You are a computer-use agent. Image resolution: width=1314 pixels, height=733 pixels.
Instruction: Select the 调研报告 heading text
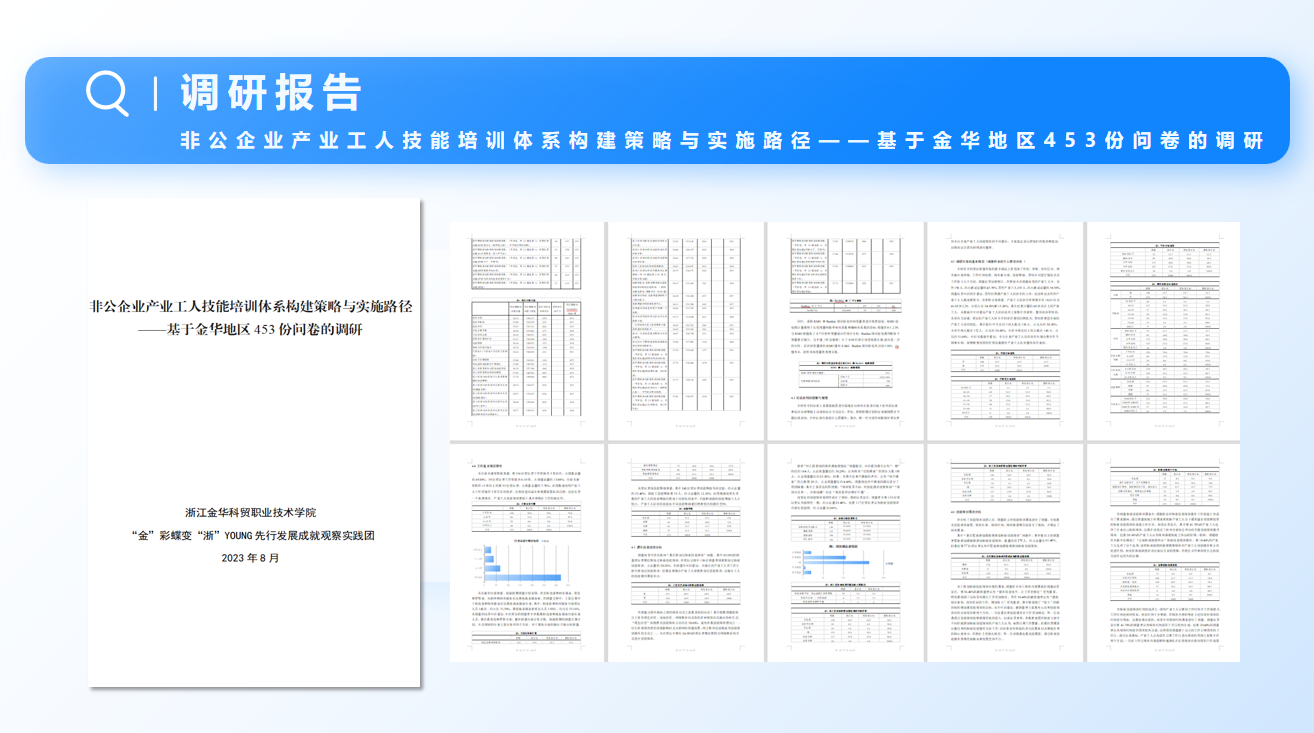click(271, 93)
